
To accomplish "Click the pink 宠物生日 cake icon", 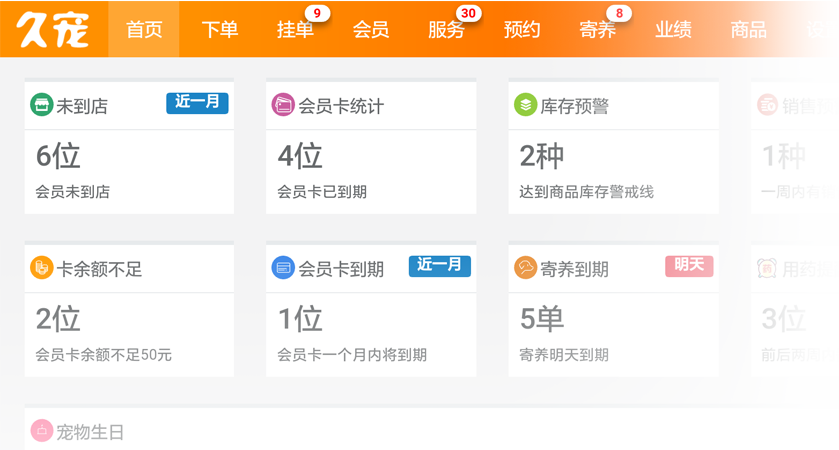I will coord(42,430).
